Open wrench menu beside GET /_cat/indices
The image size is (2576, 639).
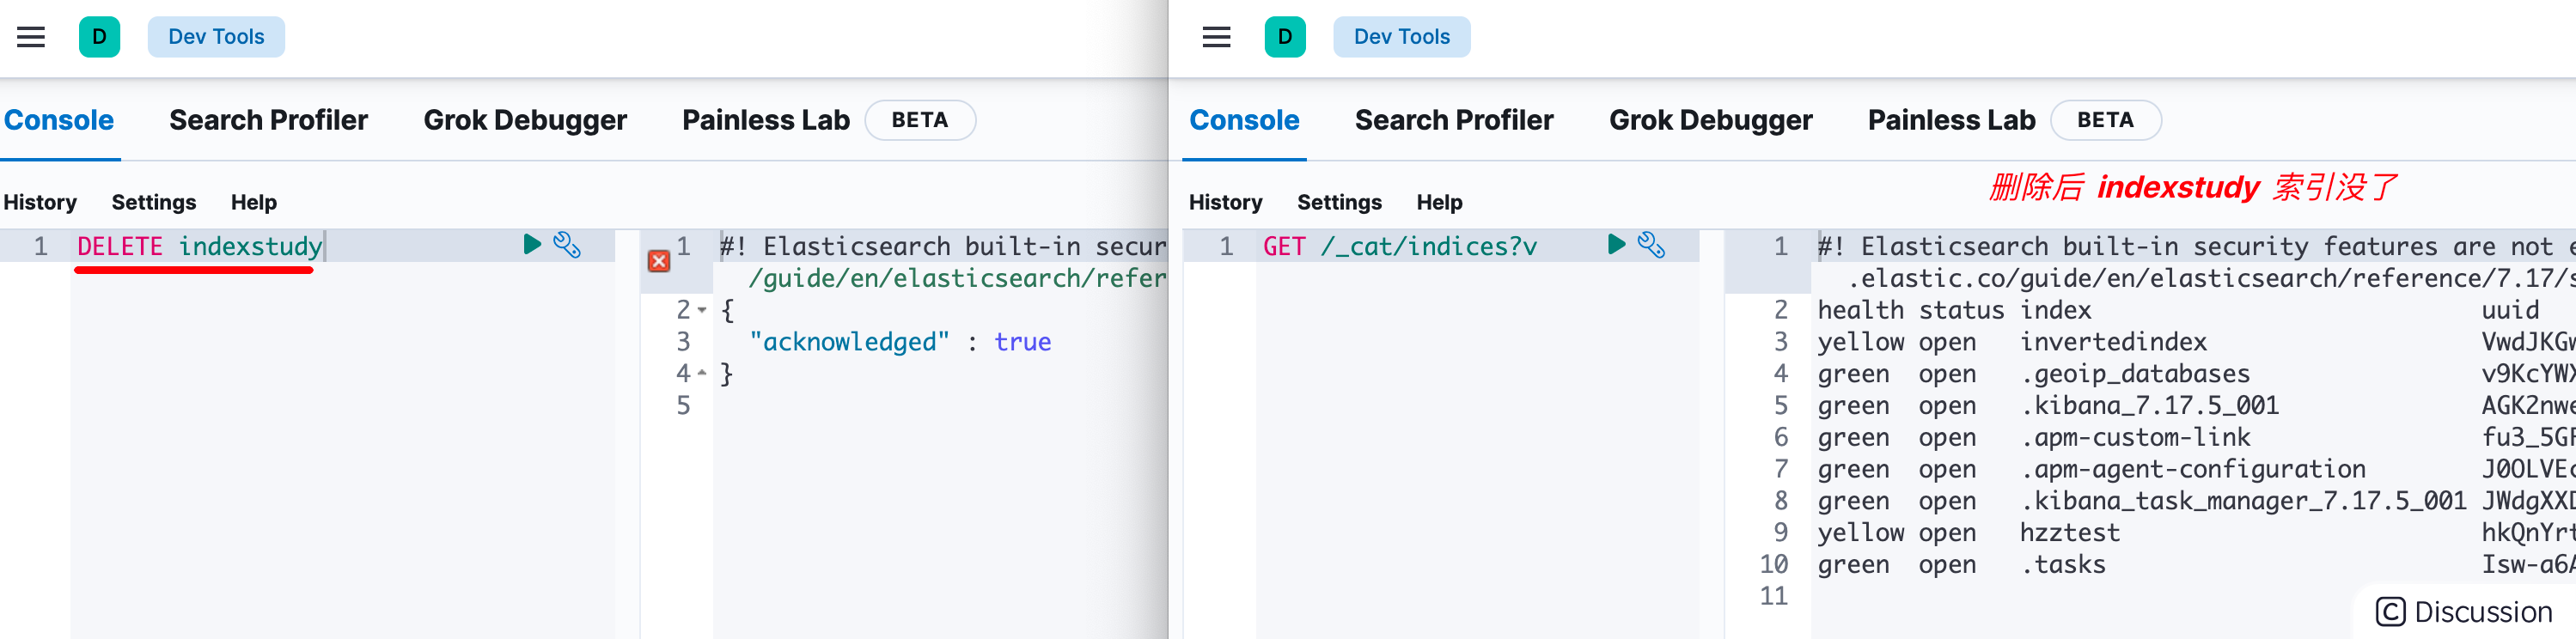pyautogui.click(x=1651, y=245)
